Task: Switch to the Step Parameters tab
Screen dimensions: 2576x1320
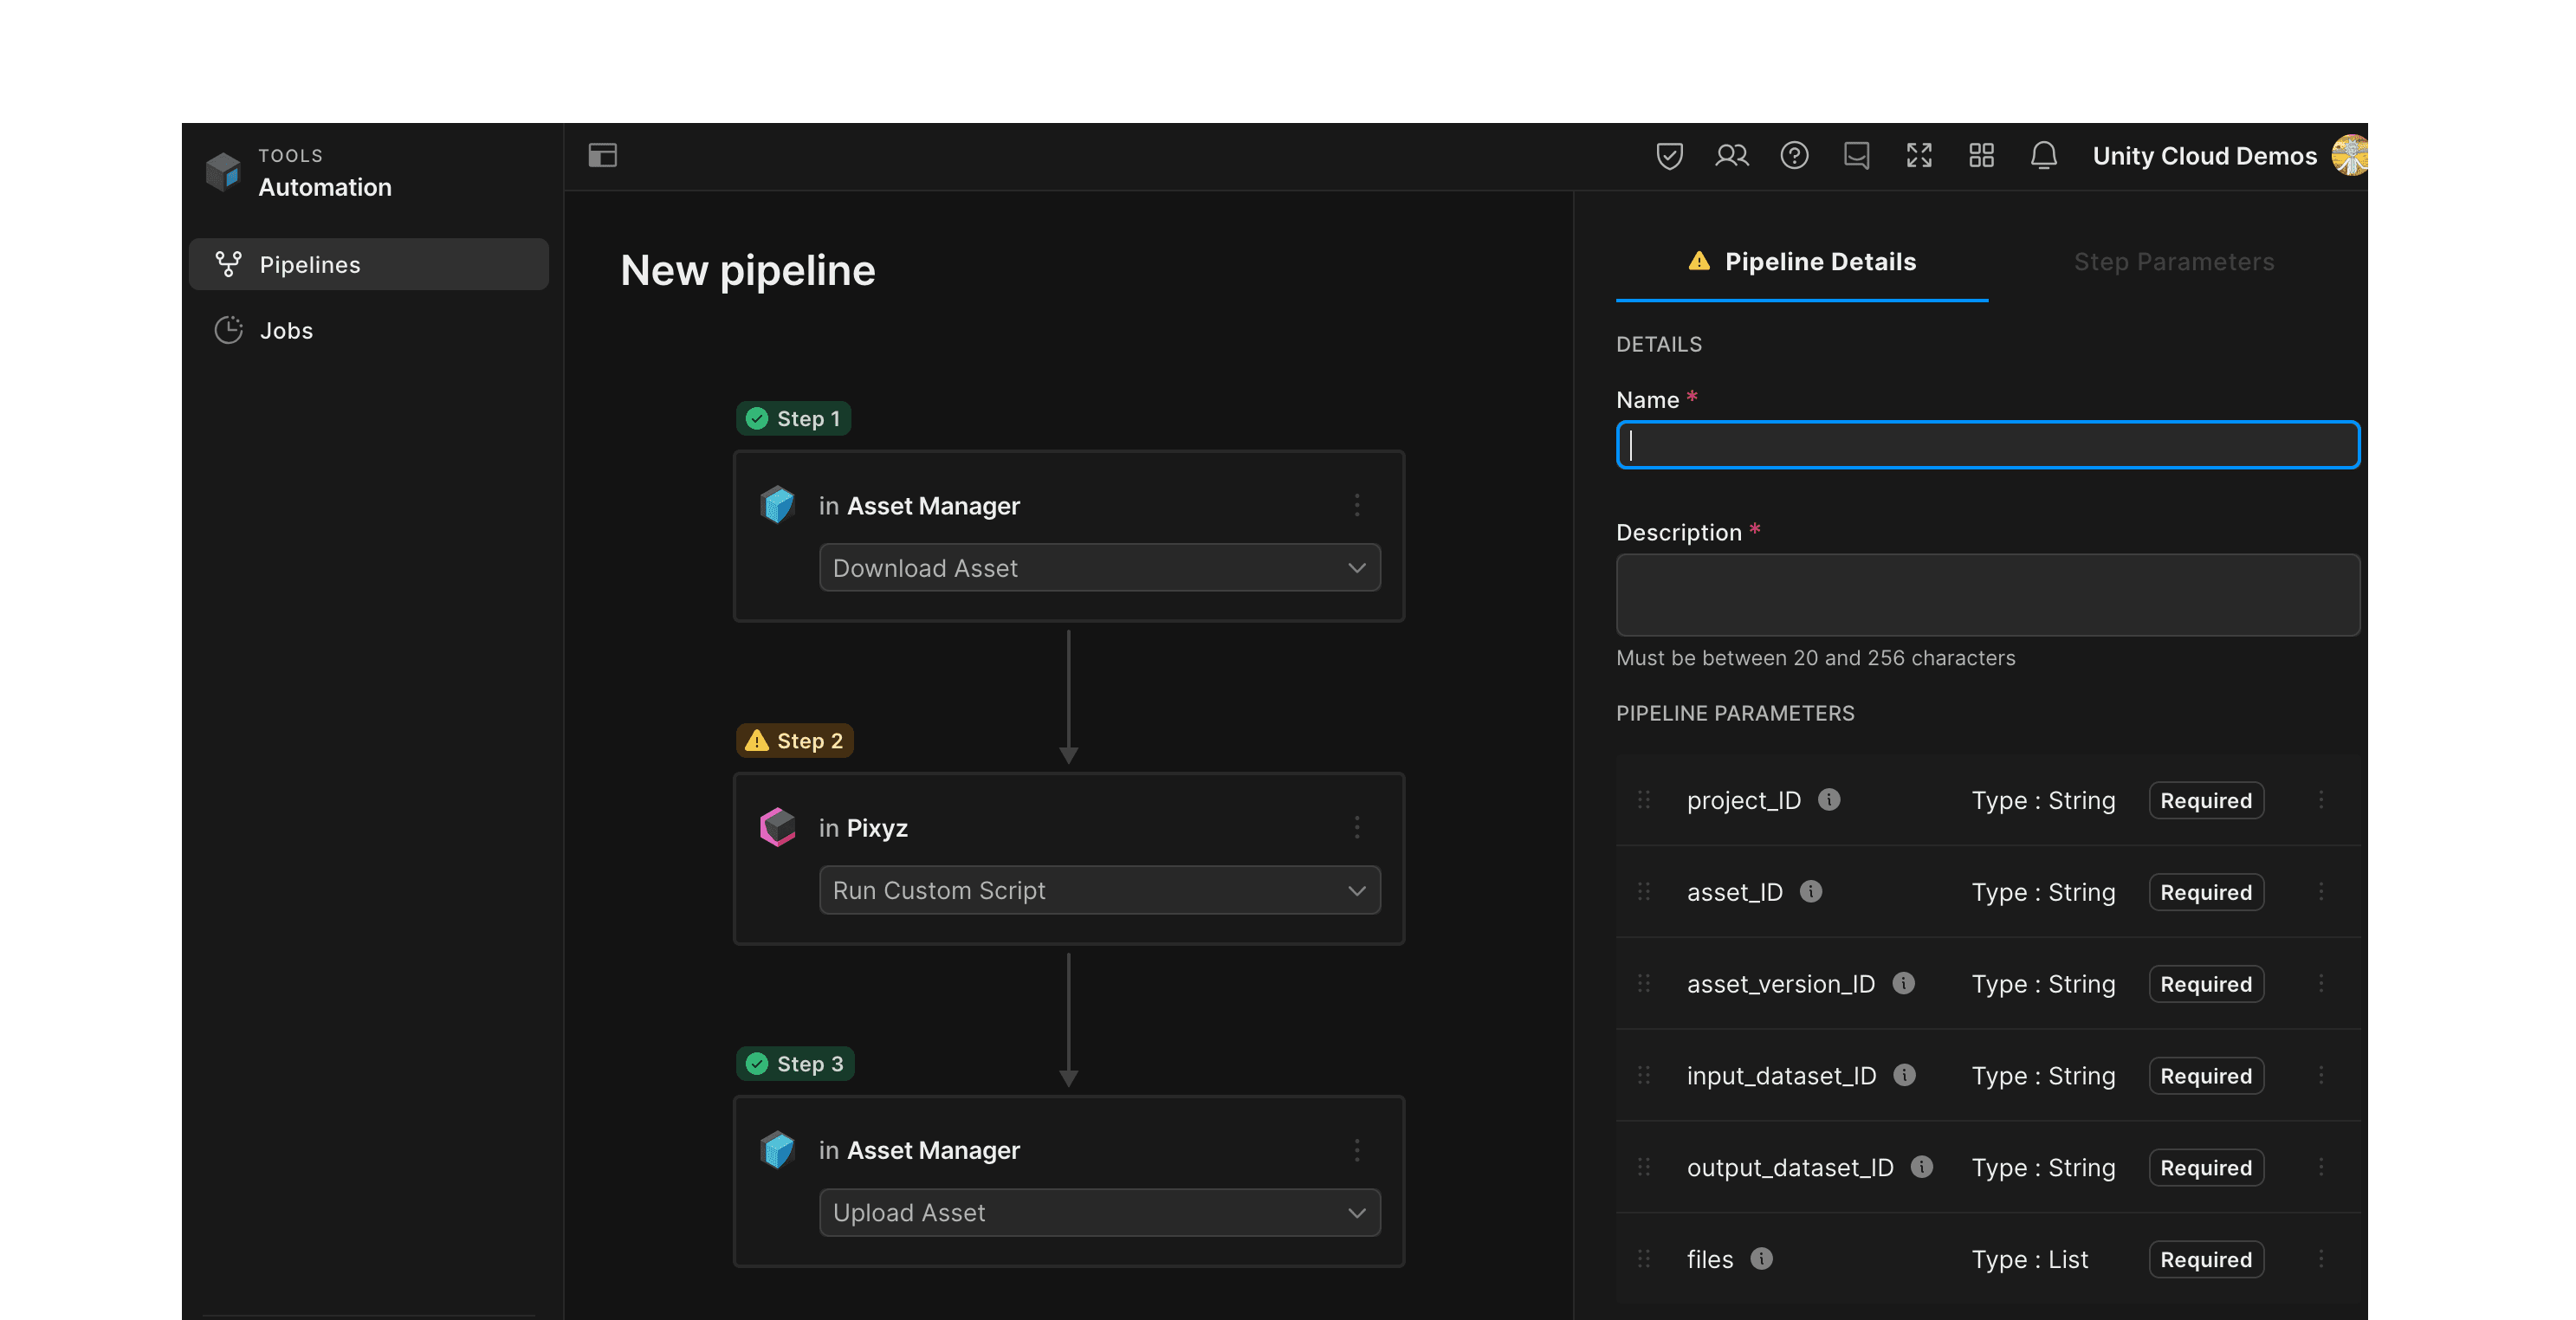Action: (2173, 261)
